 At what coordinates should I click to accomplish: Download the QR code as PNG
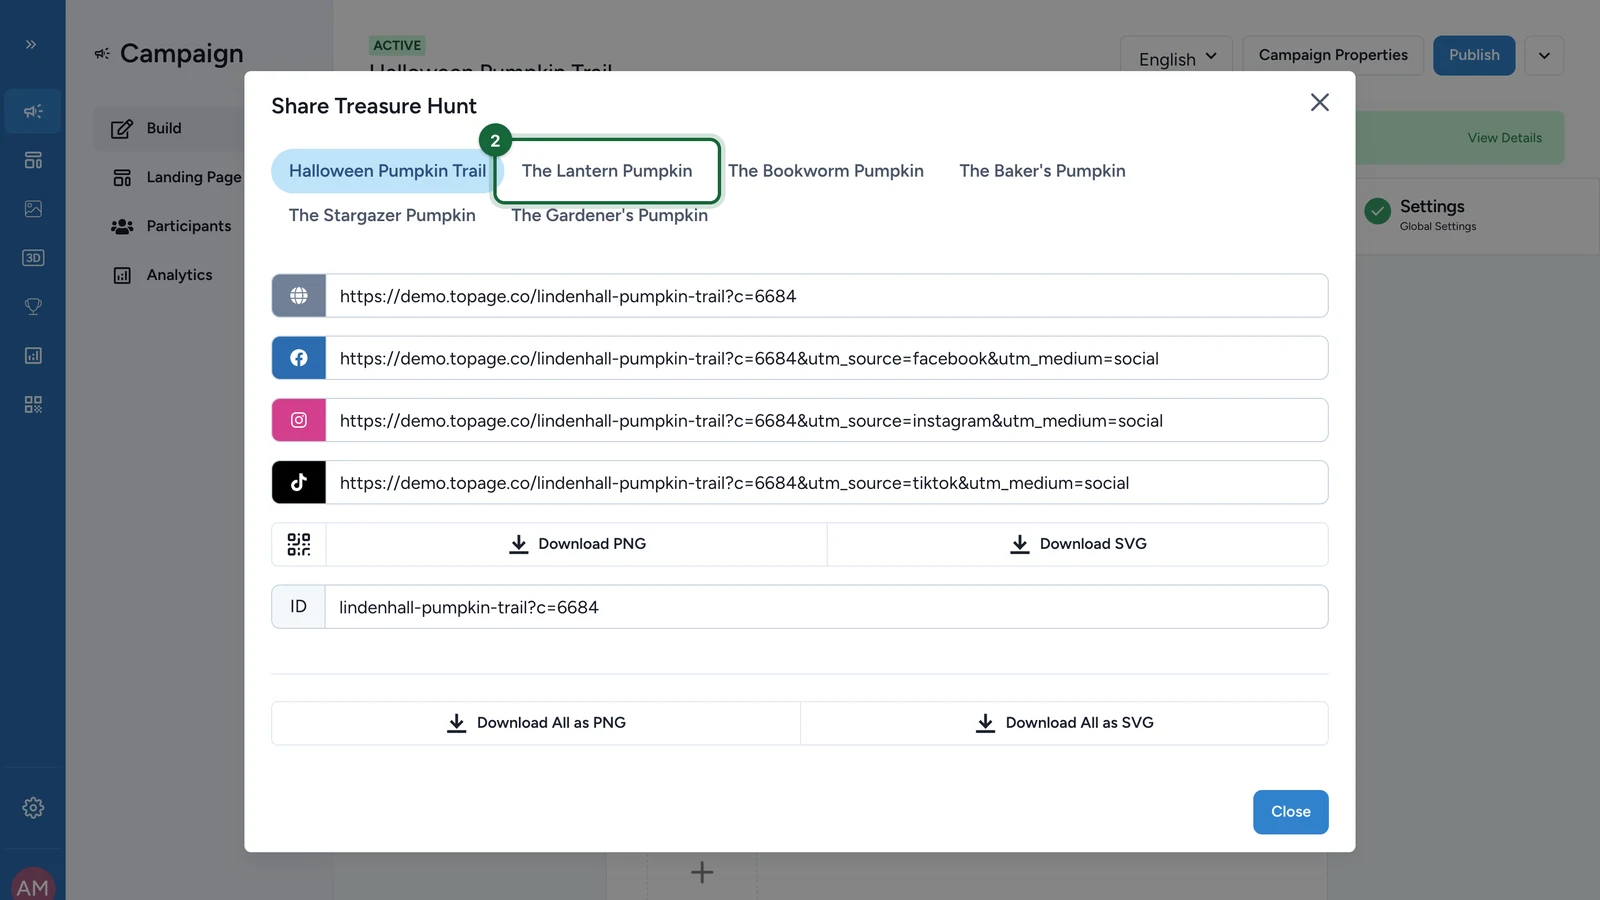click(x=577, y=544)
